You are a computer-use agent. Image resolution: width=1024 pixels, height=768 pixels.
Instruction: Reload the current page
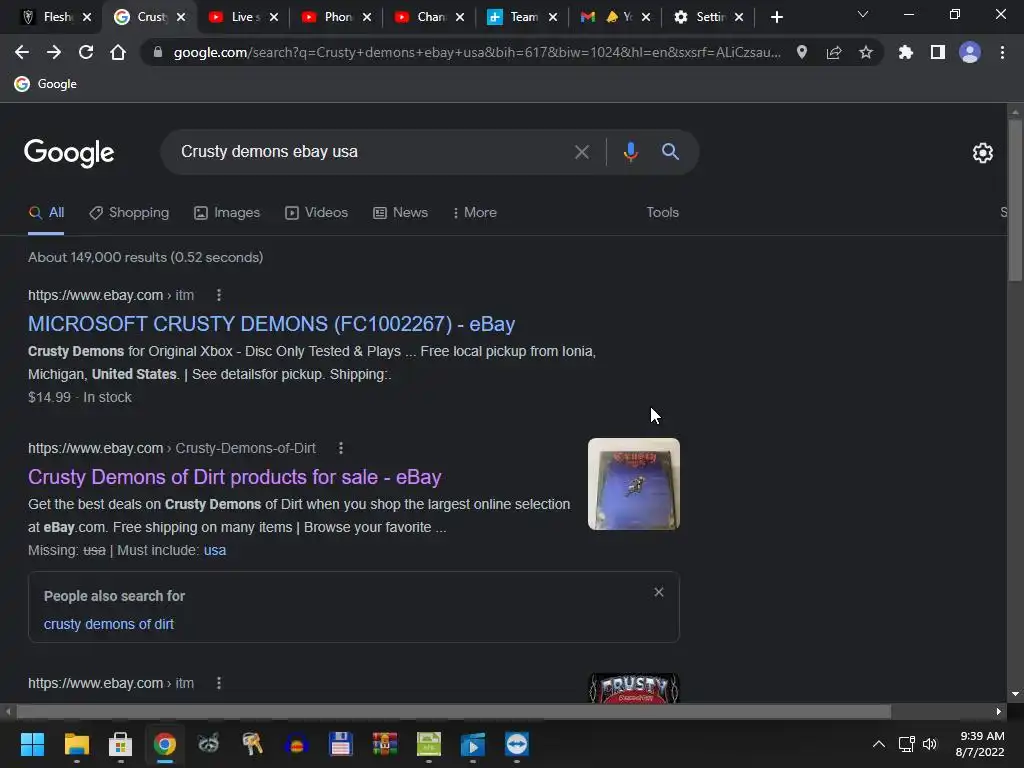click(x=86, y=52)
